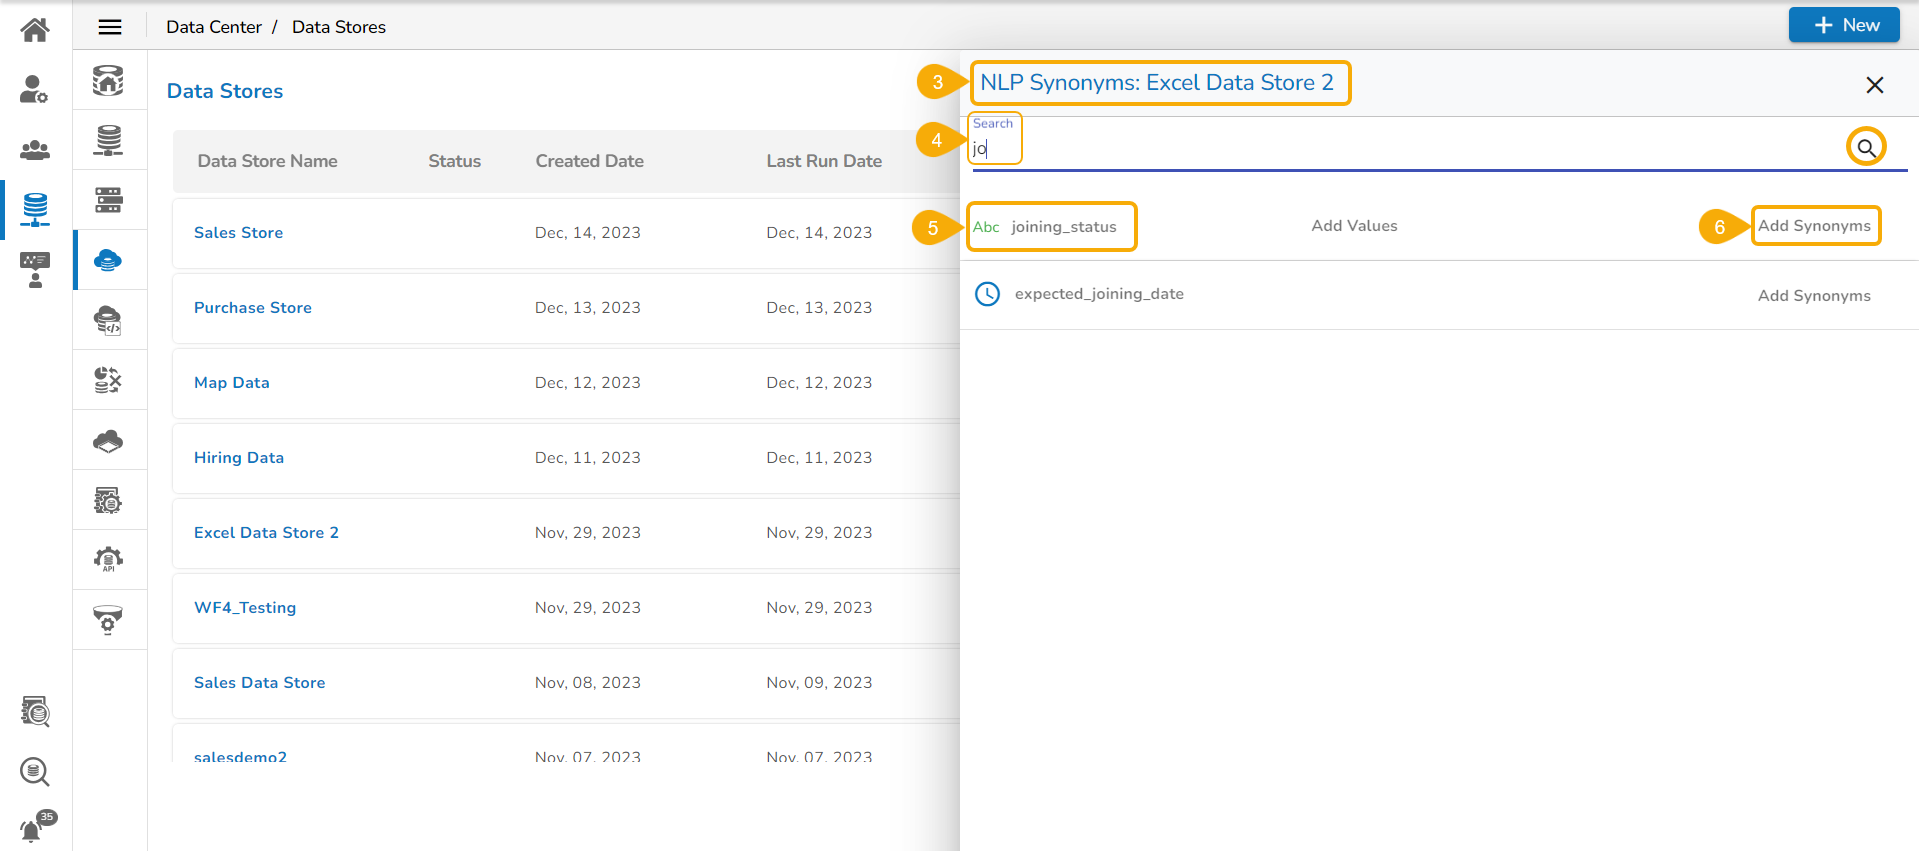Focus the Search input field

[x=1400, y=149]
